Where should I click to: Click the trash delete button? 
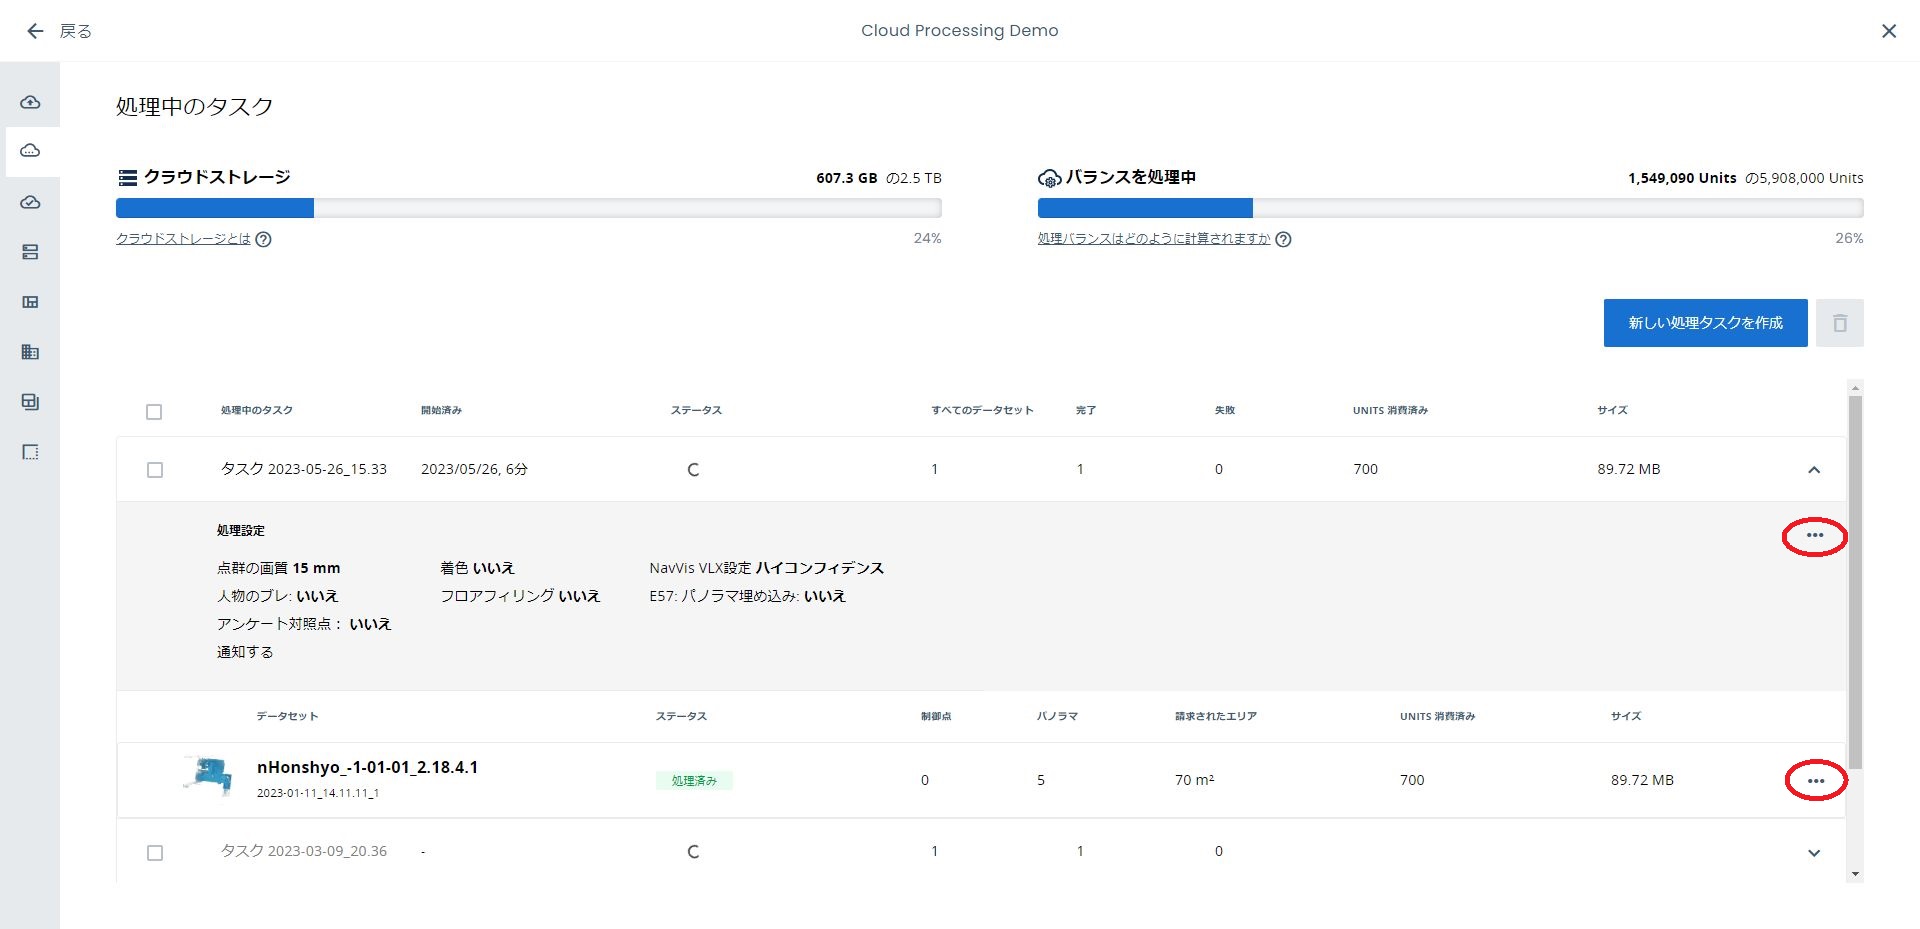[1839, 323]
